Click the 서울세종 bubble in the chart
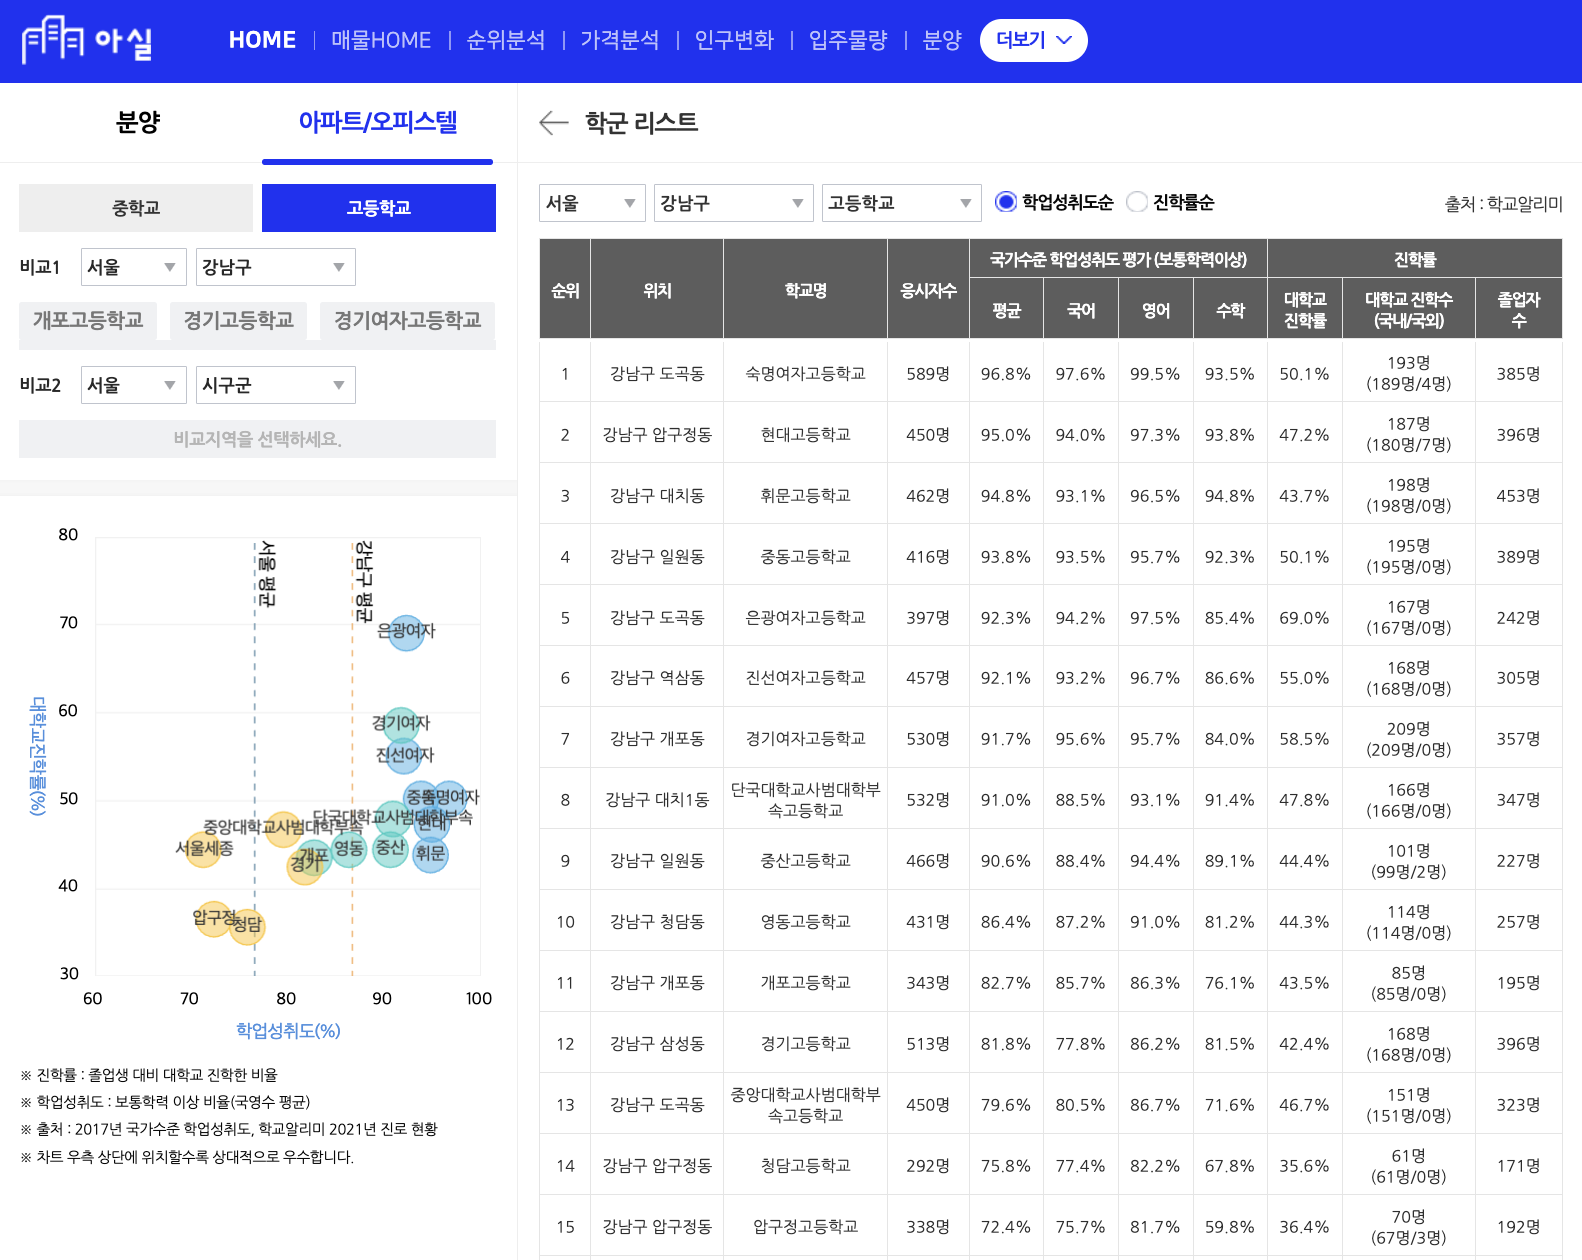 tap(204, 849)
